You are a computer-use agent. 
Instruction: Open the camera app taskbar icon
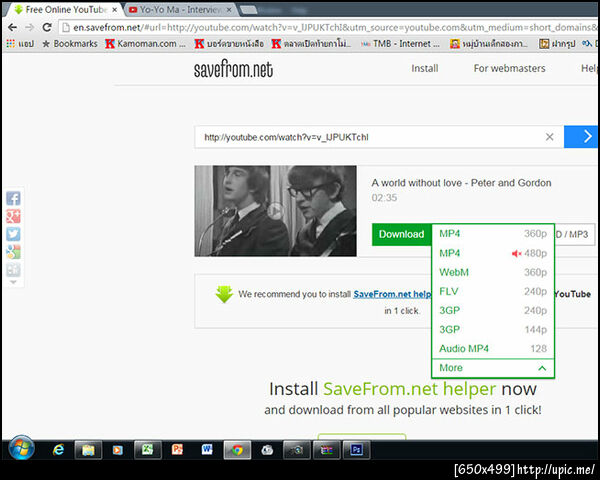(297, 450)
